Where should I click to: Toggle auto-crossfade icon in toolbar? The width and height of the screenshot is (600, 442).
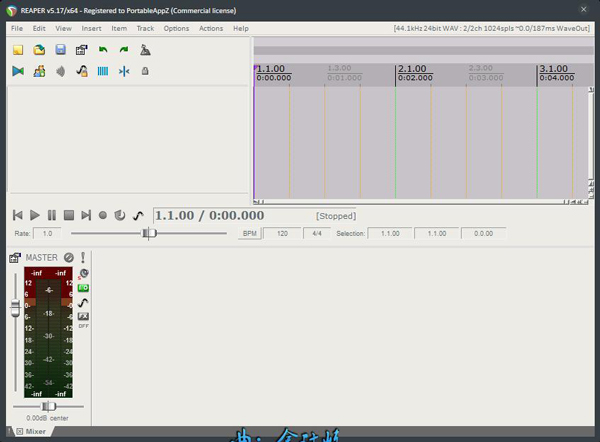click(18, 71)
